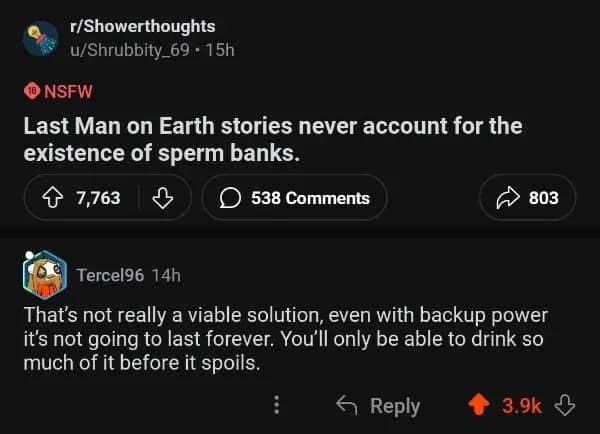This screenshot has height=434, width=600.
Task: Open Tercel96 commenter profile name
Action: coord(110,274)
